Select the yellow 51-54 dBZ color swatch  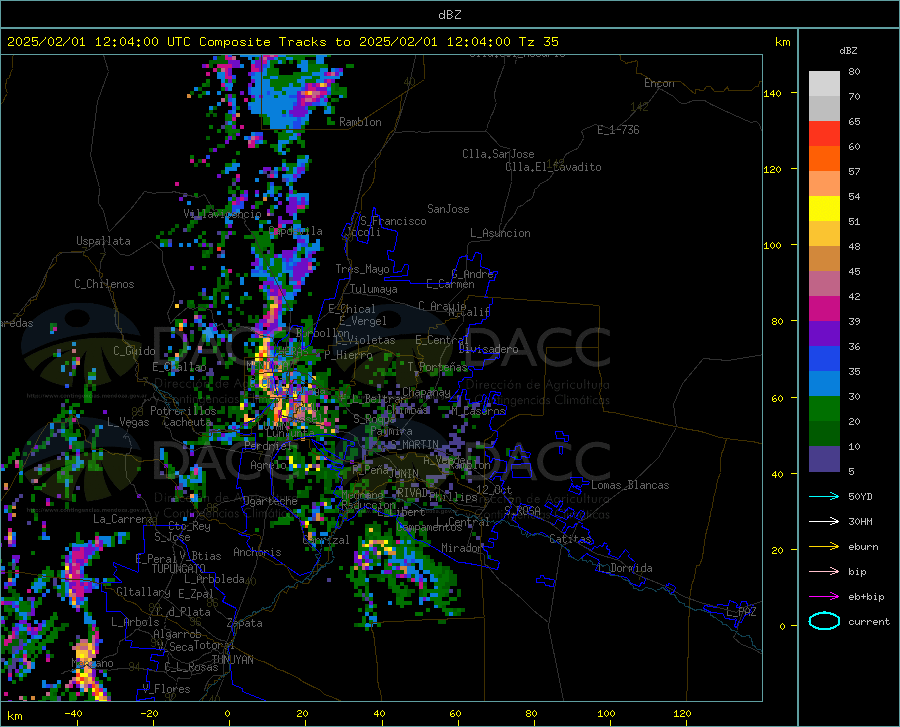pos(824,209)
